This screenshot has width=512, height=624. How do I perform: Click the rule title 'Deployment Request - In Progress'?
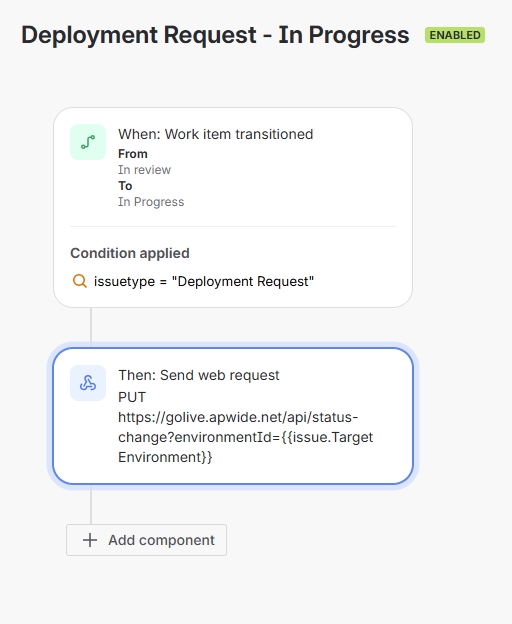click(x=215, y=35)
